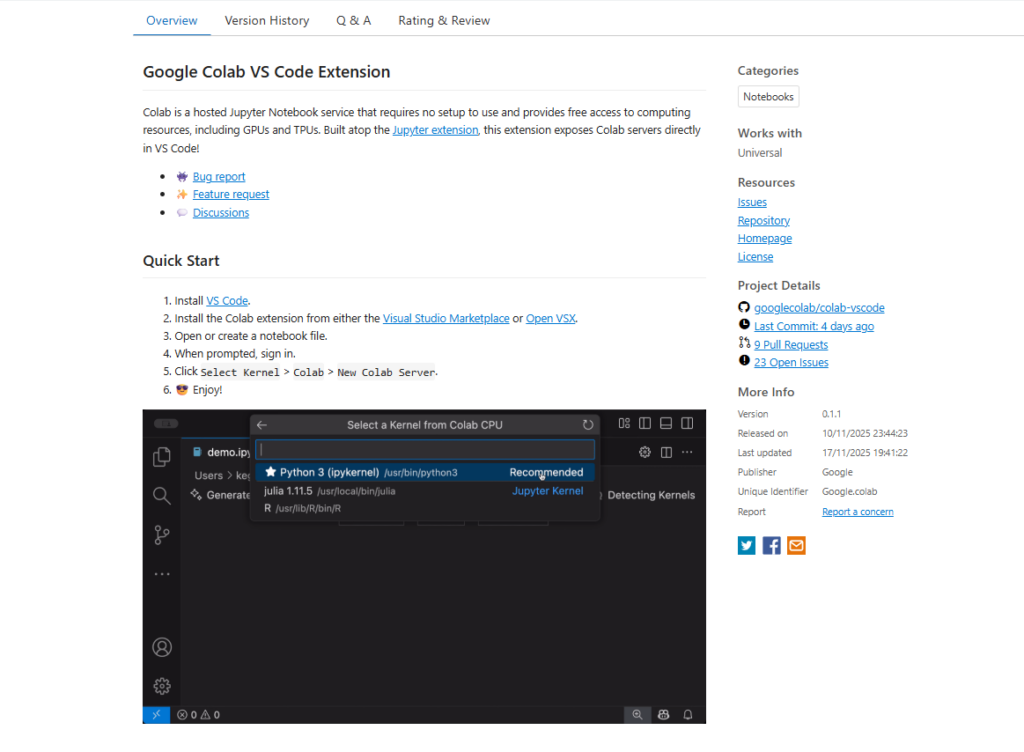Click the Generate button in notebook toolbar

pyautogui.click(x=220, y=495)
